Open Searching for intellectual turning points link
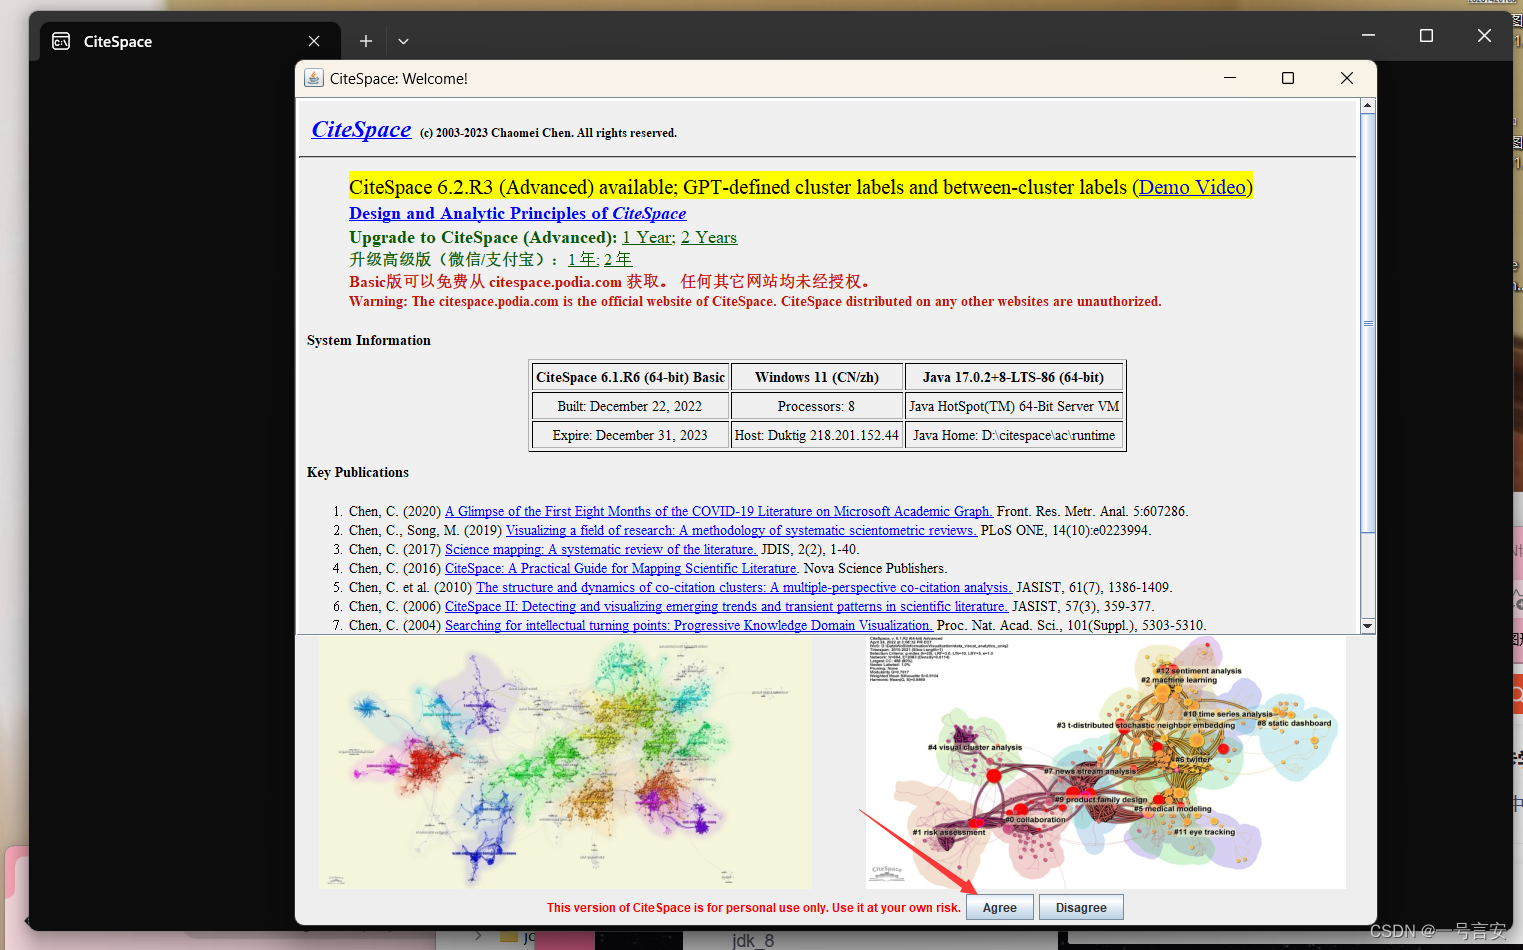The width and height of the screenshot is (1523, 950). pyautogui.click(x=689, y=625)
